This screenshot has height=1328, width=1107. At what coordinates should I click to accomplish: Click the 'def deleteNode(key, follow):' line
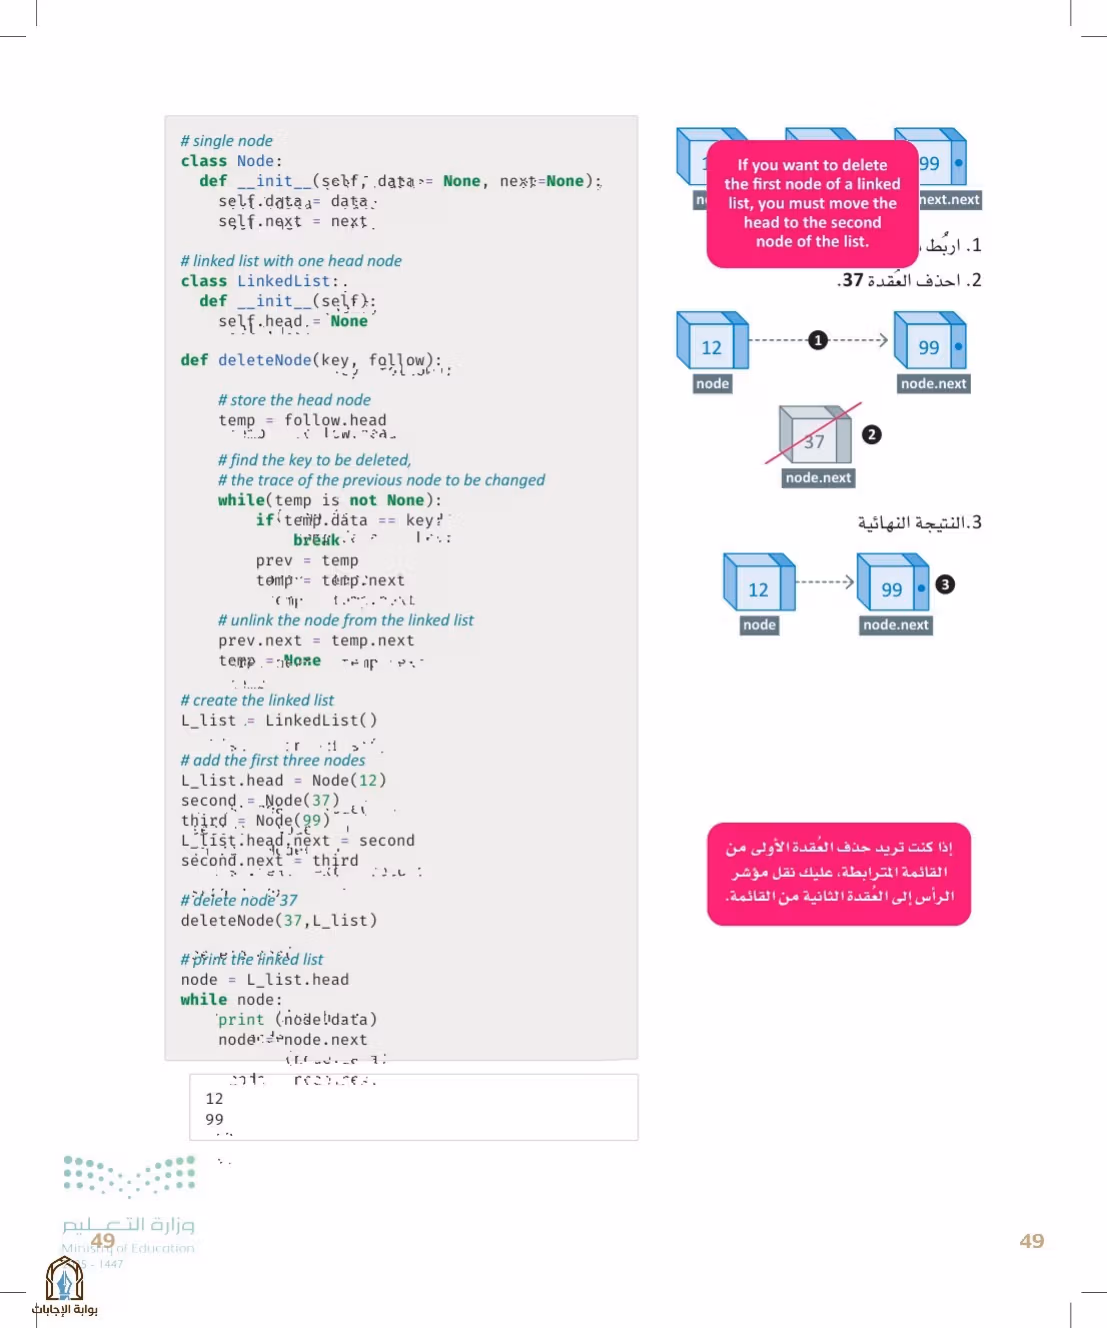pos(311,360)
